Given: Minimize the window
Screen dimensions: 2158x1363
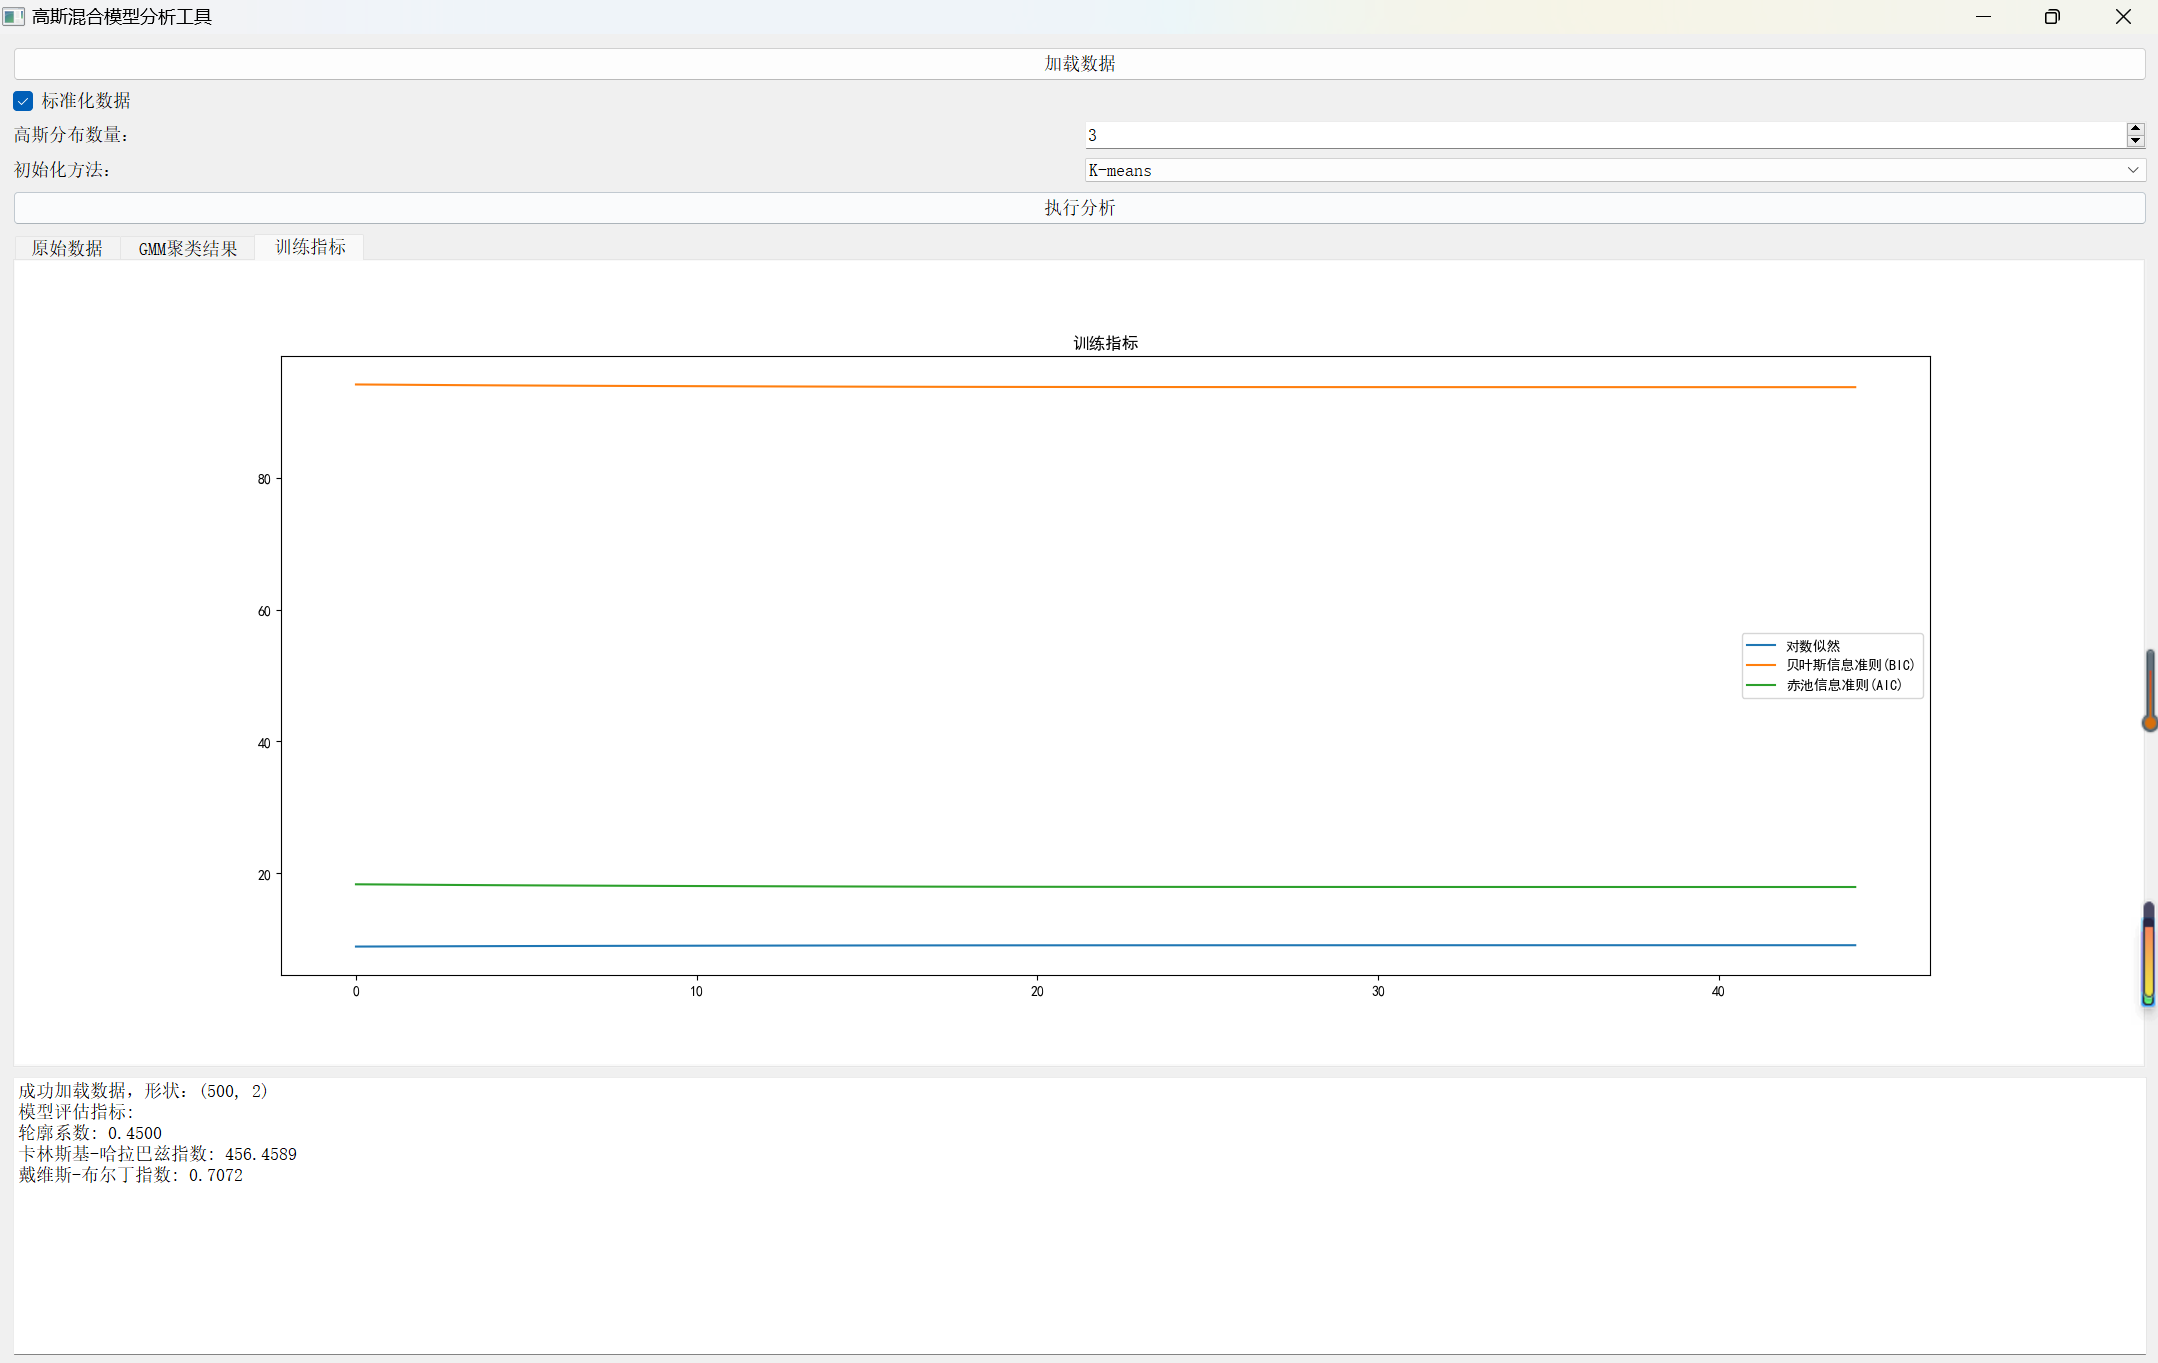Looking at the screenshot, I should point(1983,16).
